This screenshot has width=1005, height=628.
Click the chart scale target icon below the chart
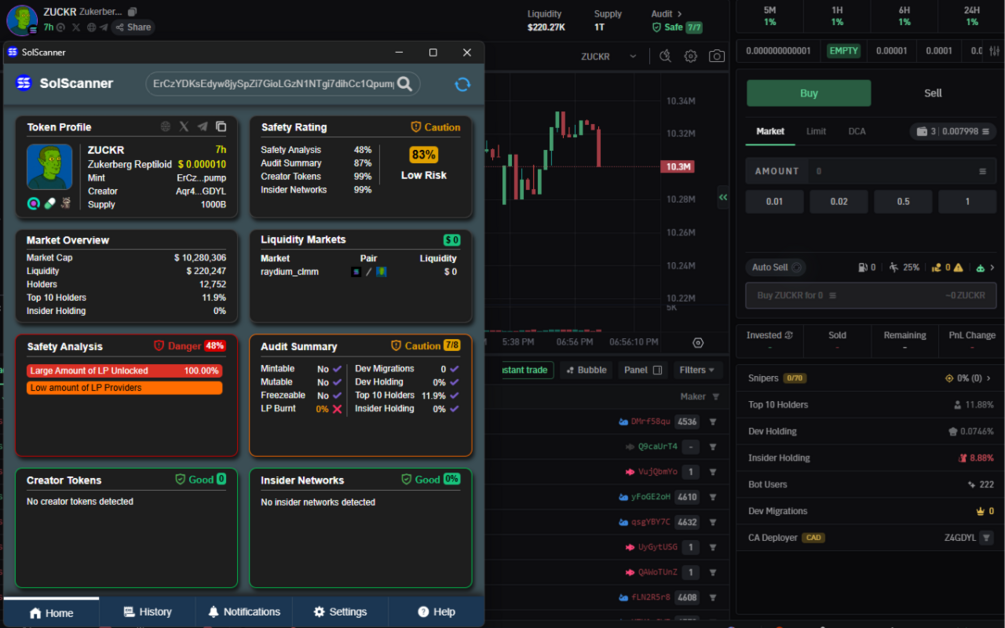pyautogui.click(x=698, y=343)
